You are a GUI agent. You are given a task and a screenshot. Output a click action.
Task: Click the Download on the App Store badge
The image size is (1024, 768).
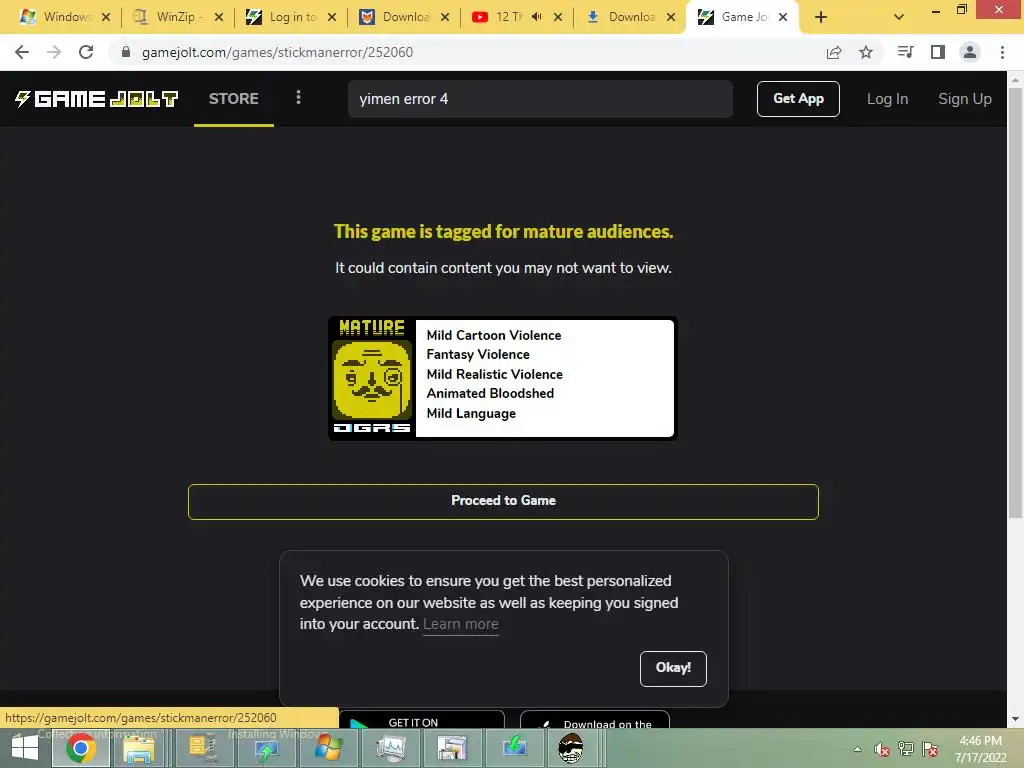click(595, 719)
